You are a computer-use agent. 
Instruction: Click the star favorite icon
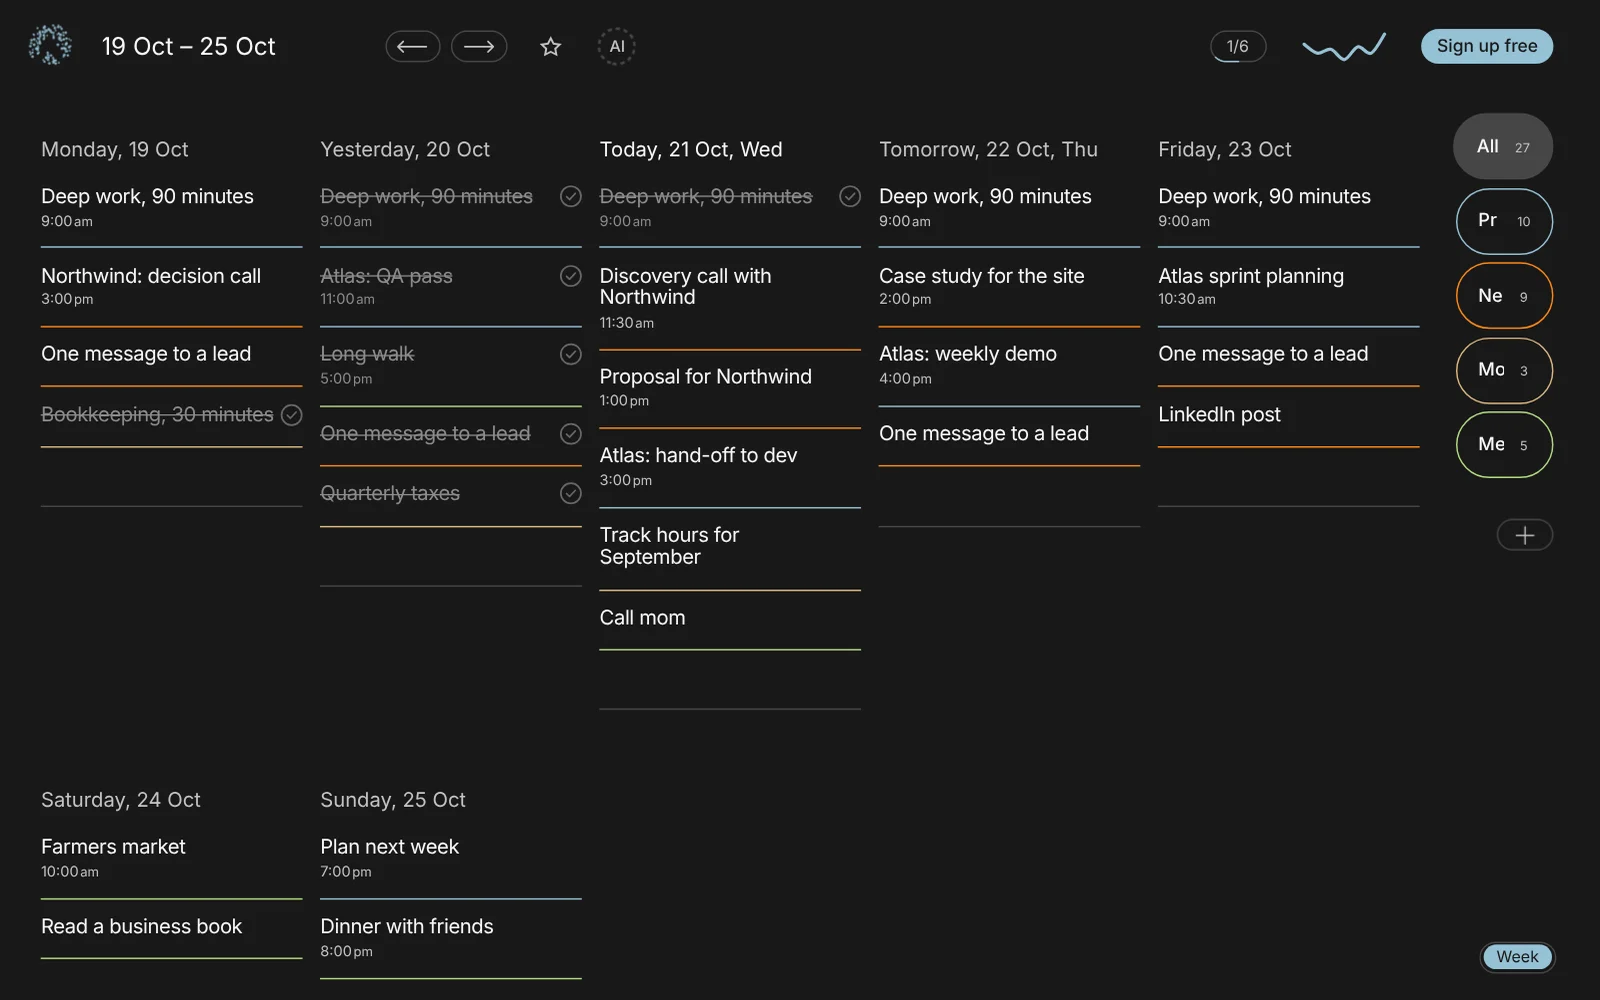(x=550, y=46)
